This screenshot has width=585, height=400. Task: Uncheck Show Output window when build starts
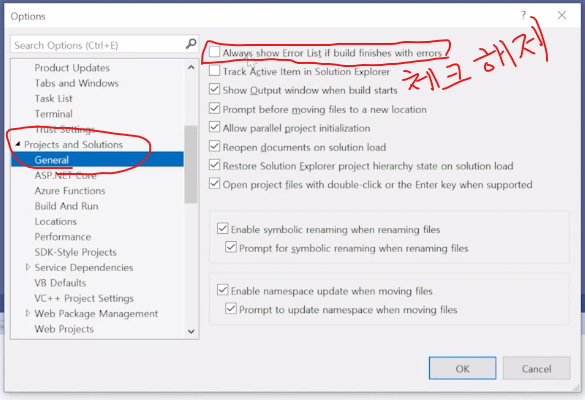214,89
